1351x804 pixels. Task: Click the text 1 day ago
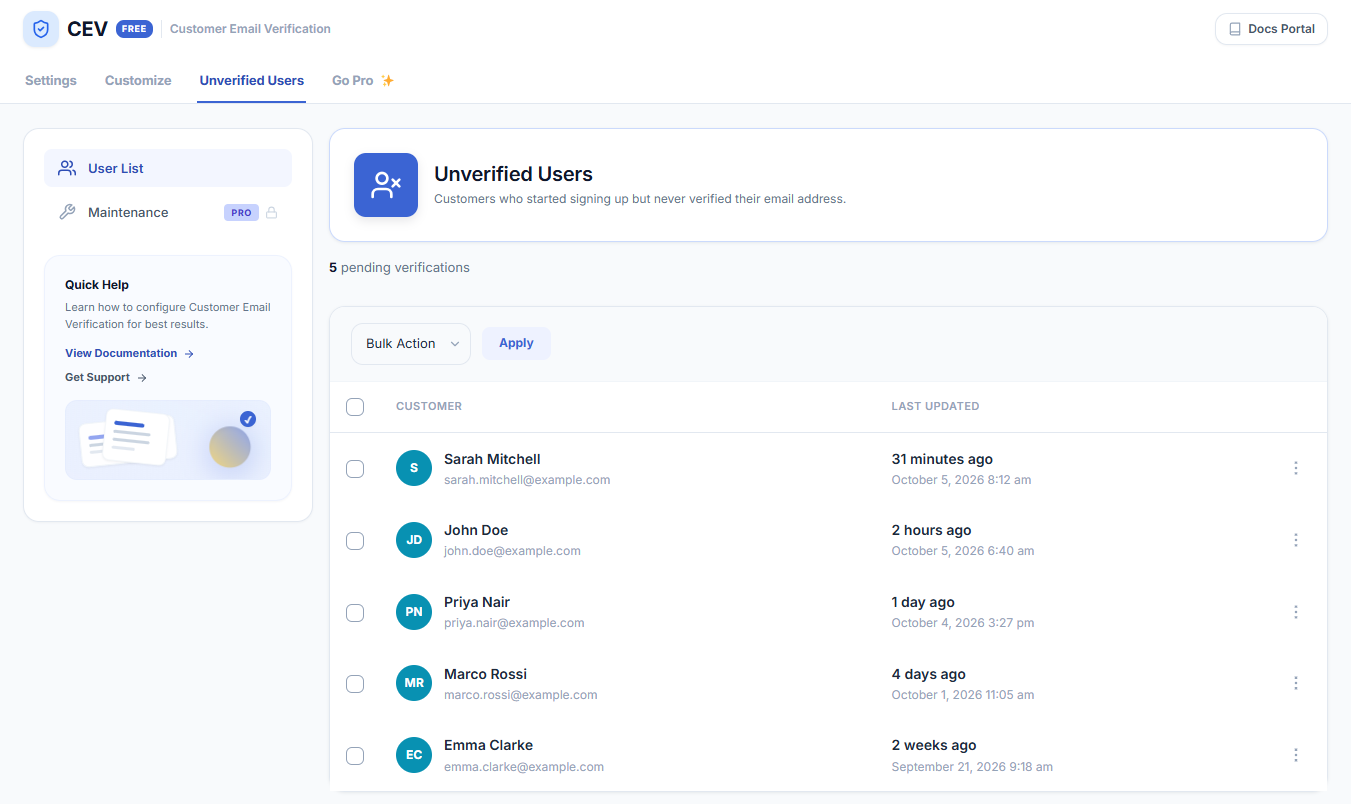tap(923, 602)
